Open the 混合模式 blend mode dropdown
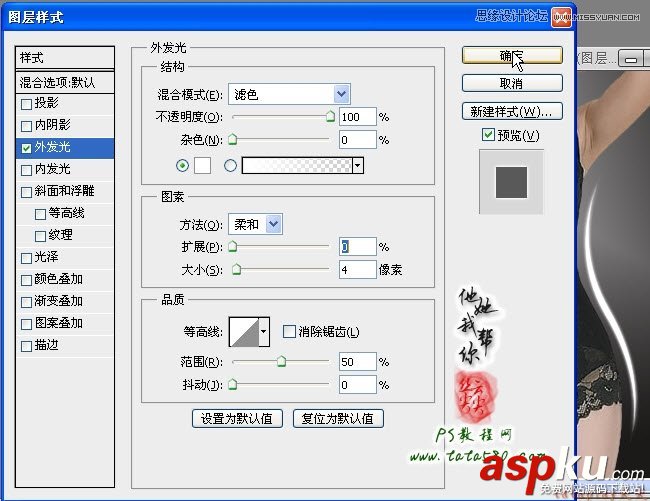The image size is (650, 501). pos(289,94)
